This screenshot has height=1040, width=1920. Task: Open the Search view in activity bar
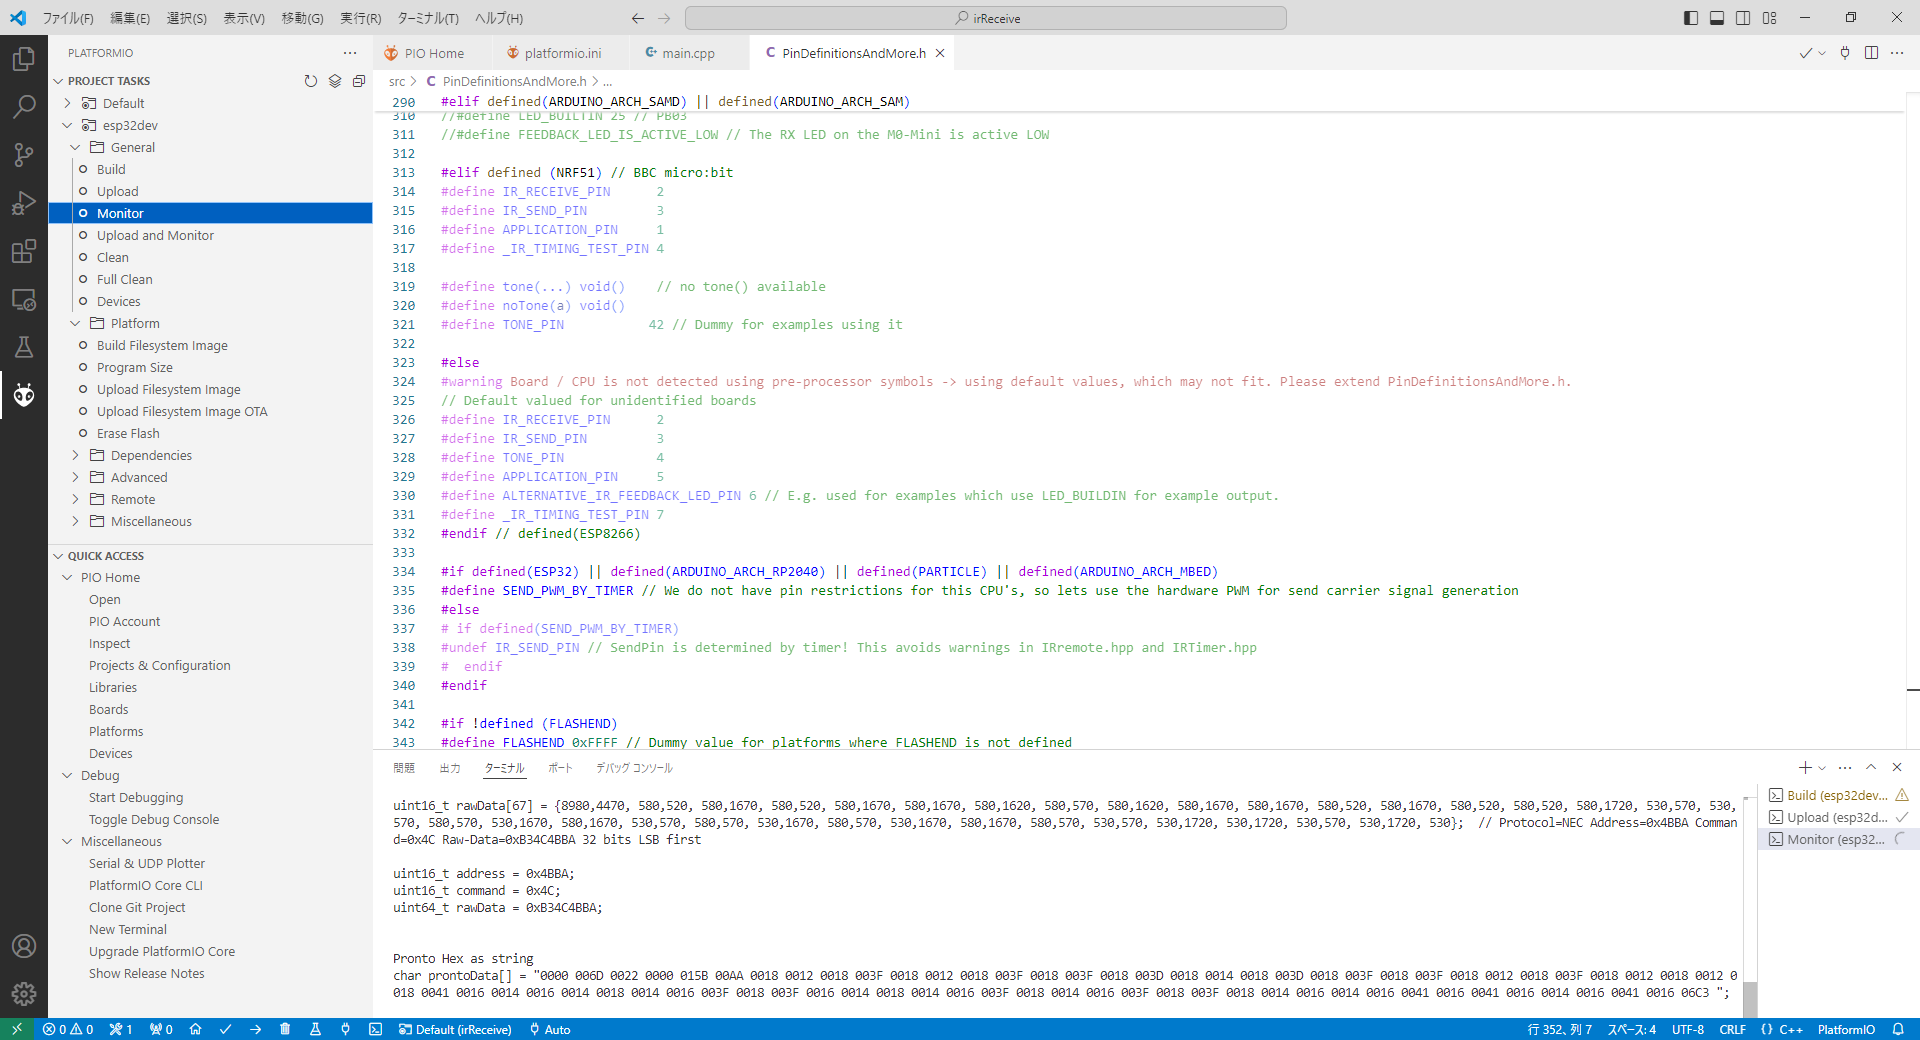click(24, 106)
